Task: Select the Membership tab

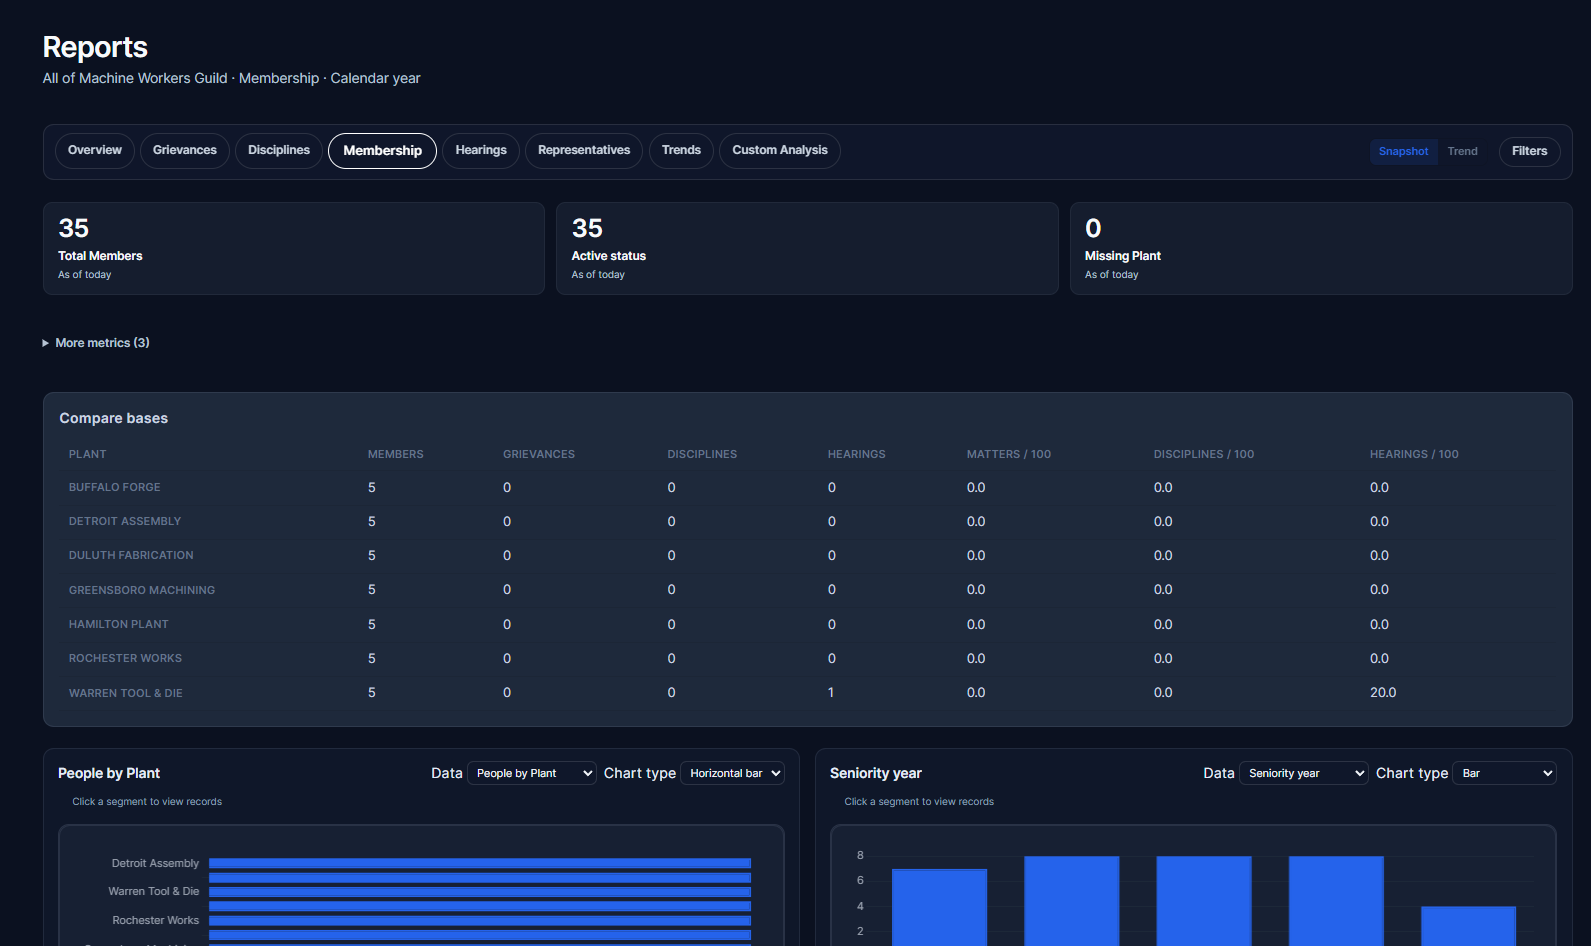Action: click(x=382, y=151)
